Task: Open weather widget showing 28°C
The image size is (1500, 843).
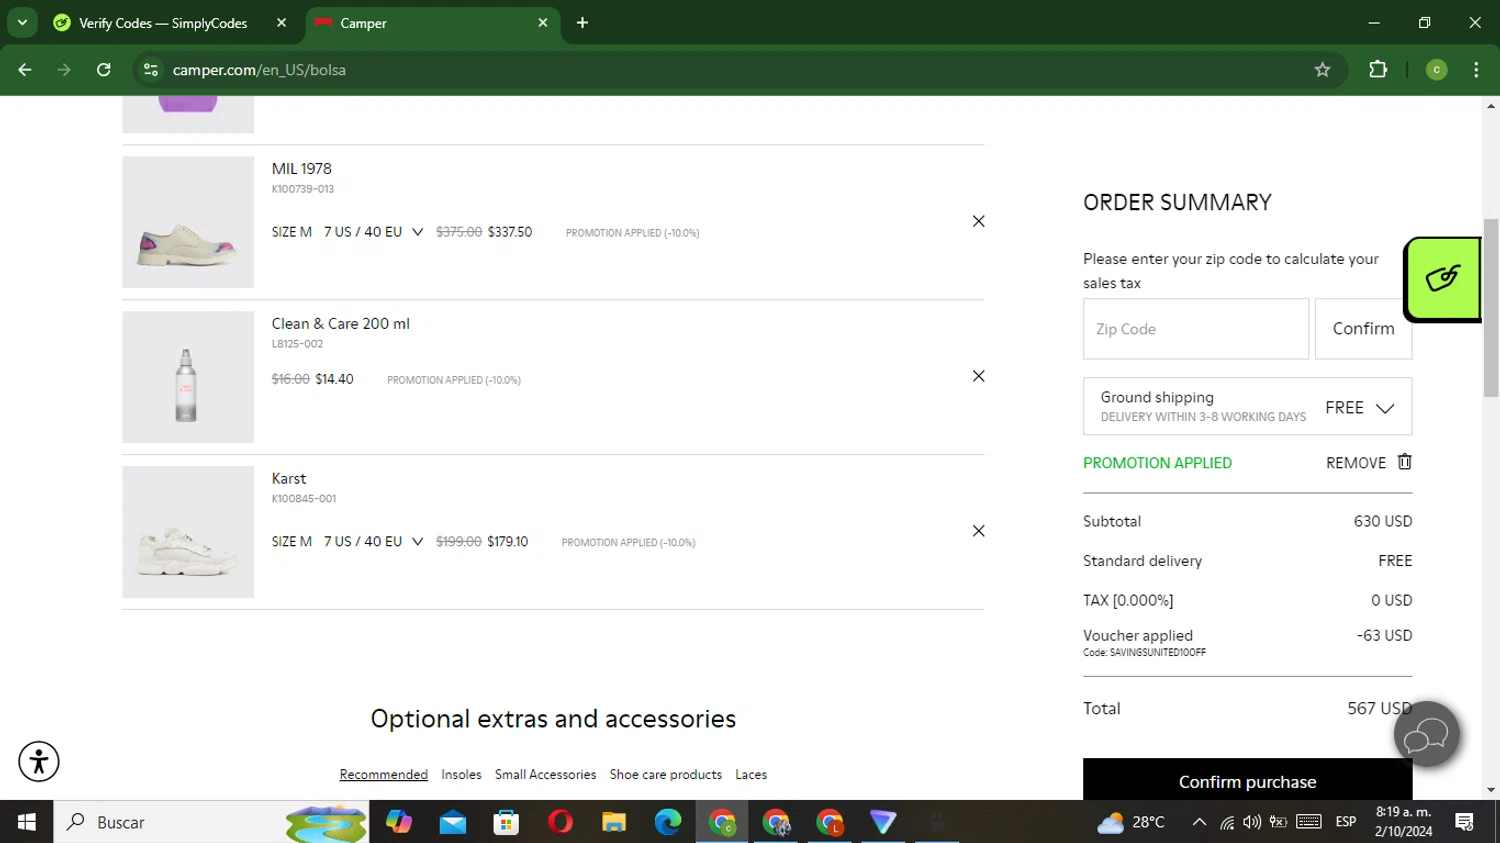Action: point(1131,822)
